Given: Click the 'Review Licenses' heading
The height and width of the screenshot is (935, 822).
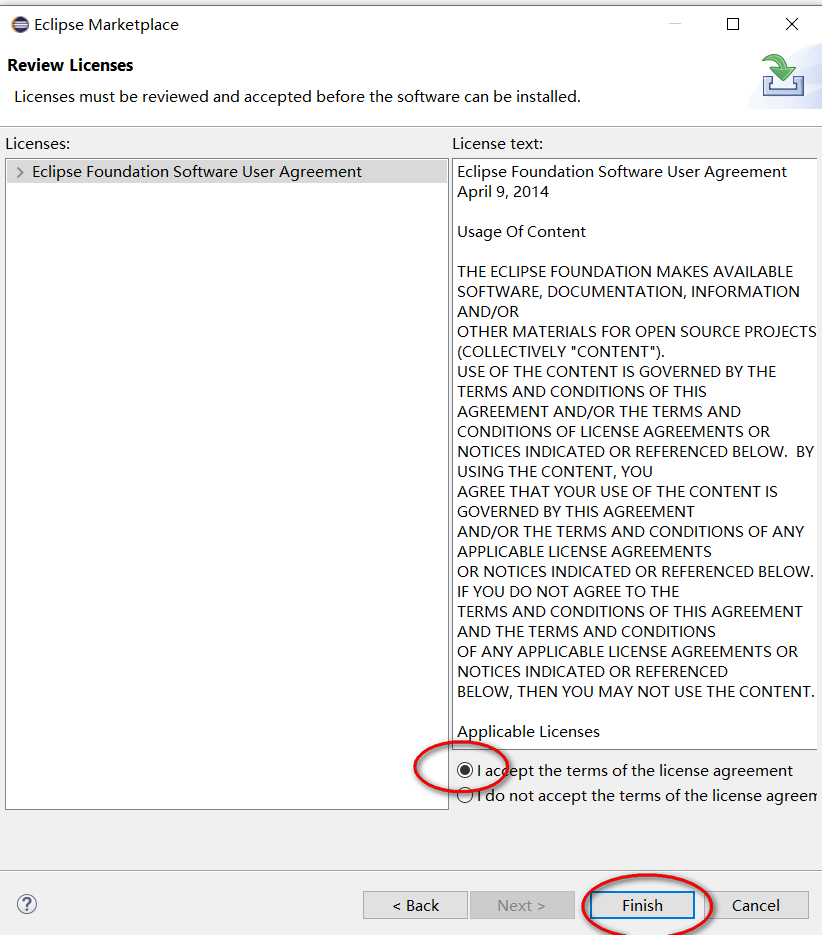Looking at the screenshot, I should click(70, 65).
